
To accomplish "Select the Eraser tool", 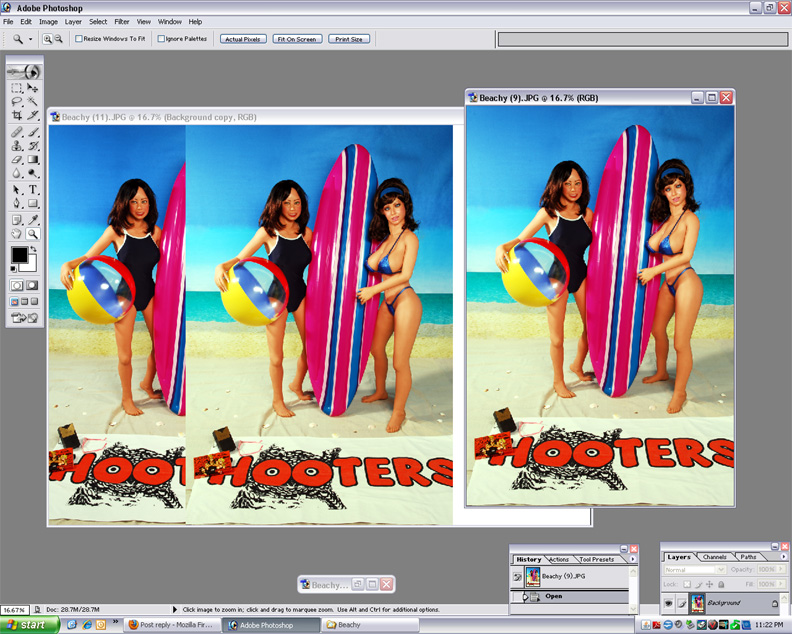I will click(x=17, y=160).
